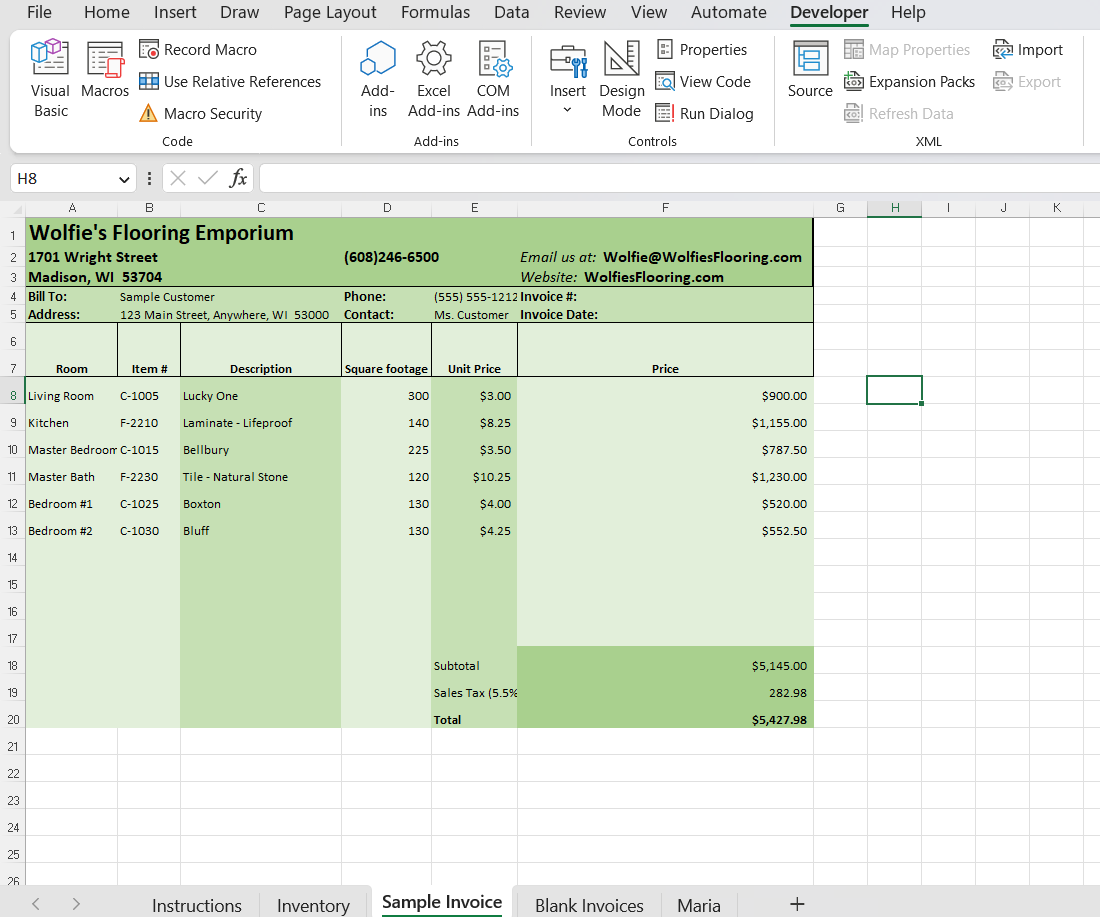Switch to the Review tab
This screenshot has height=917, width=1100.
[x=579, y=13]
